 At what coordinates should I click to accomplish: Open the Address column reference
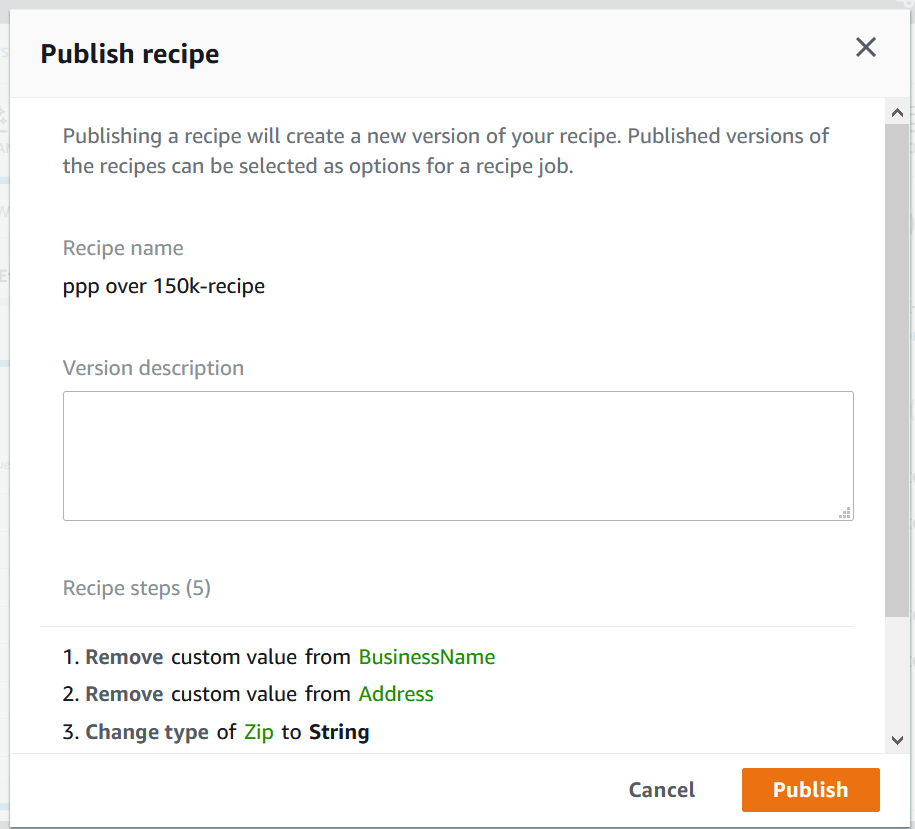396,694
